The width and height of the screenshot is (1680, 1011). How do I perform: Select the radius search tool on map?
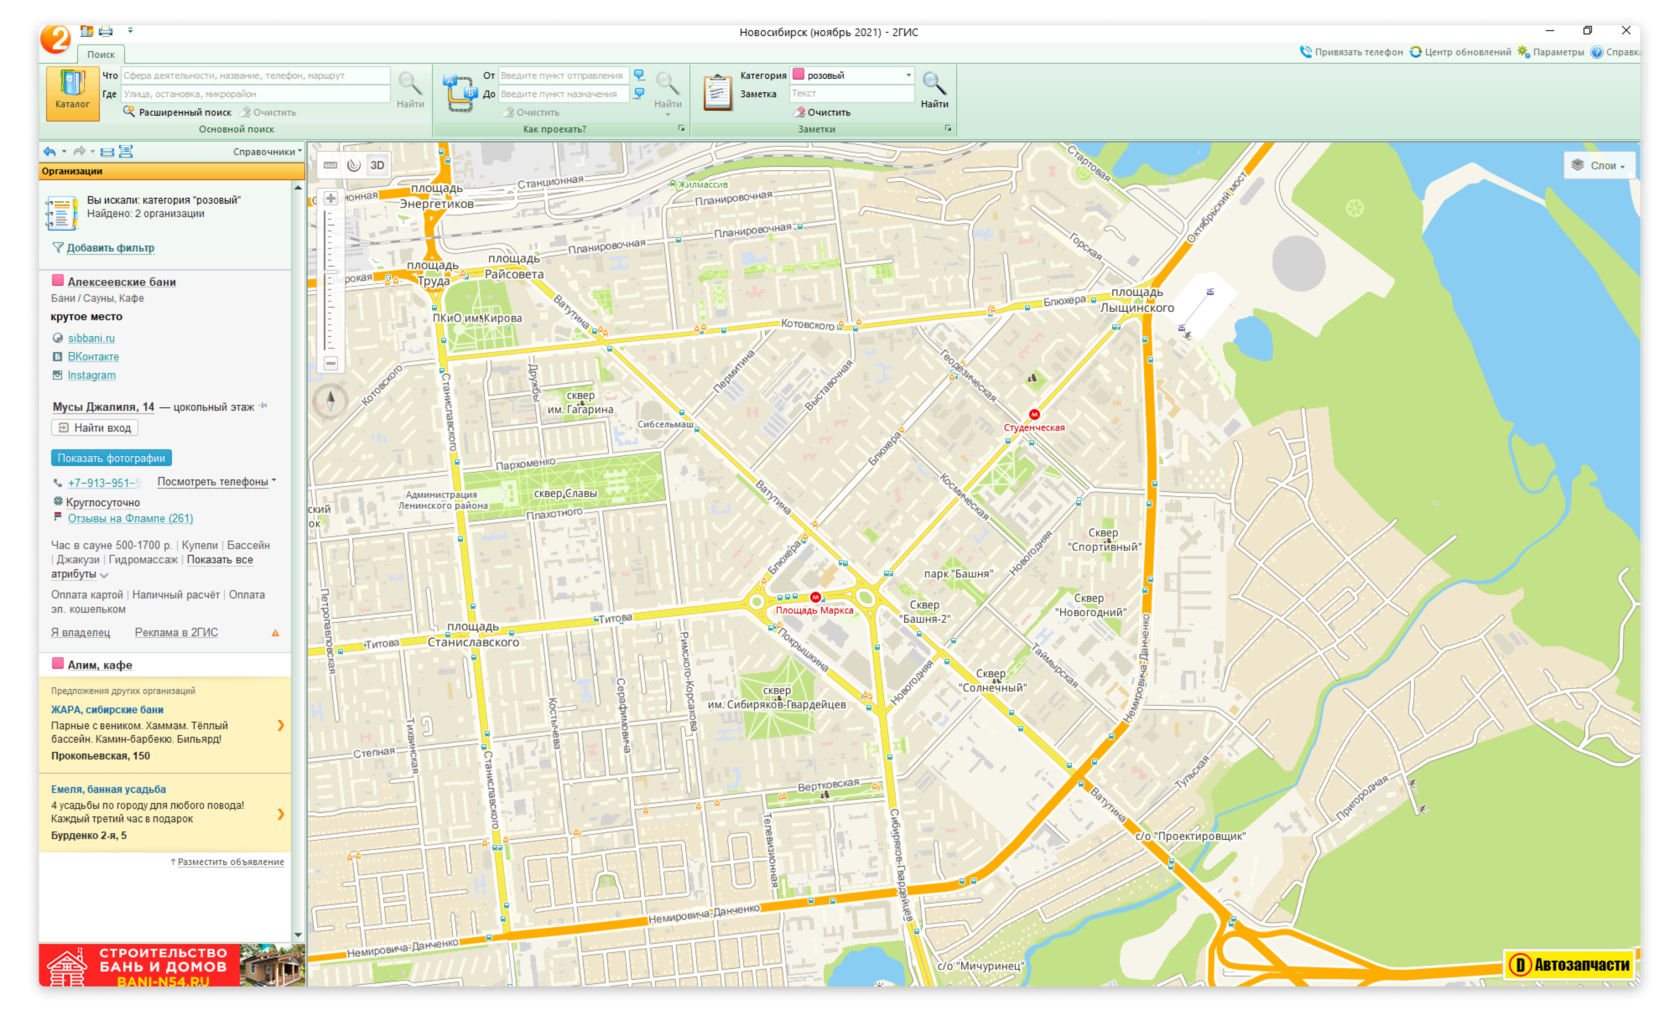tap(354, 165)
